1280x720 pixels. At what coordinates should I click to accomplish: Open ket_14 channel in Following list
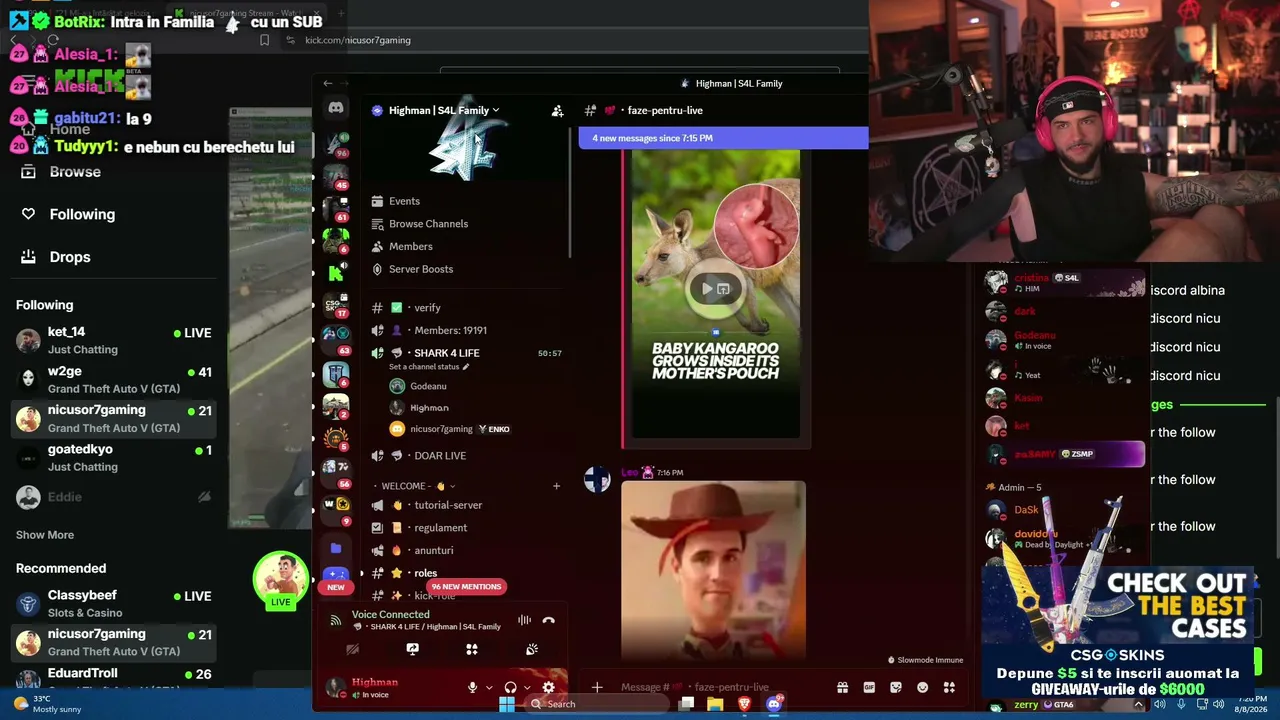point(114,340)
